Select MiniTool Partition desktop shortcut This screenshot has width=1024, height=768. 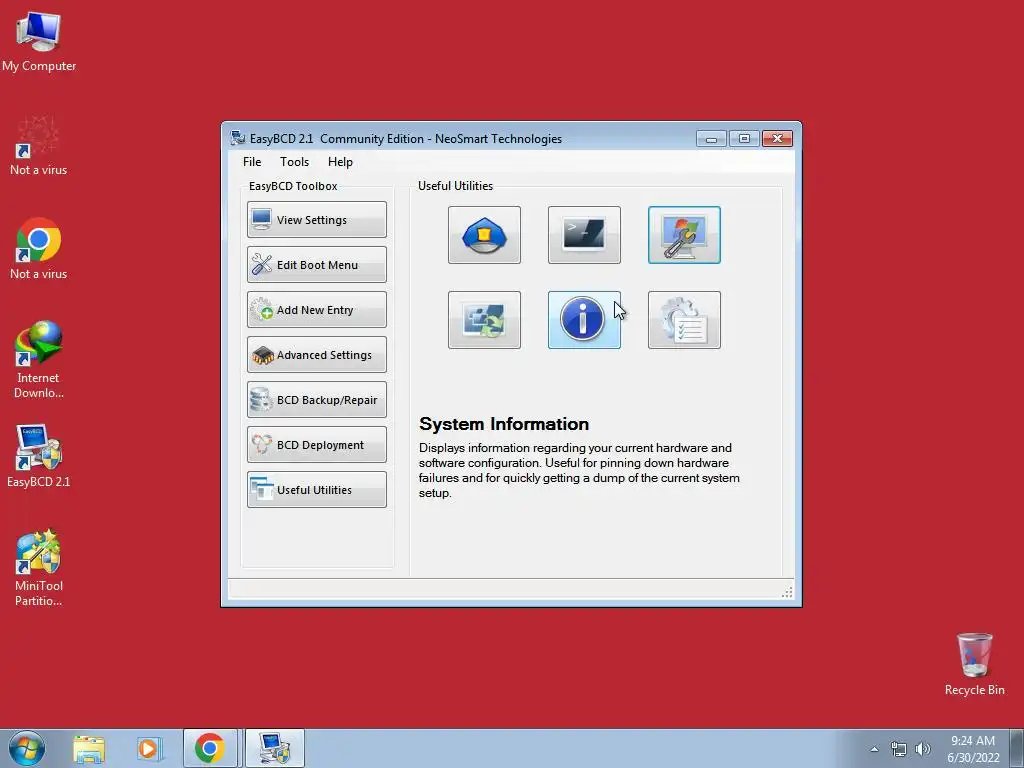pyautogui.click(x=39, y=568)
